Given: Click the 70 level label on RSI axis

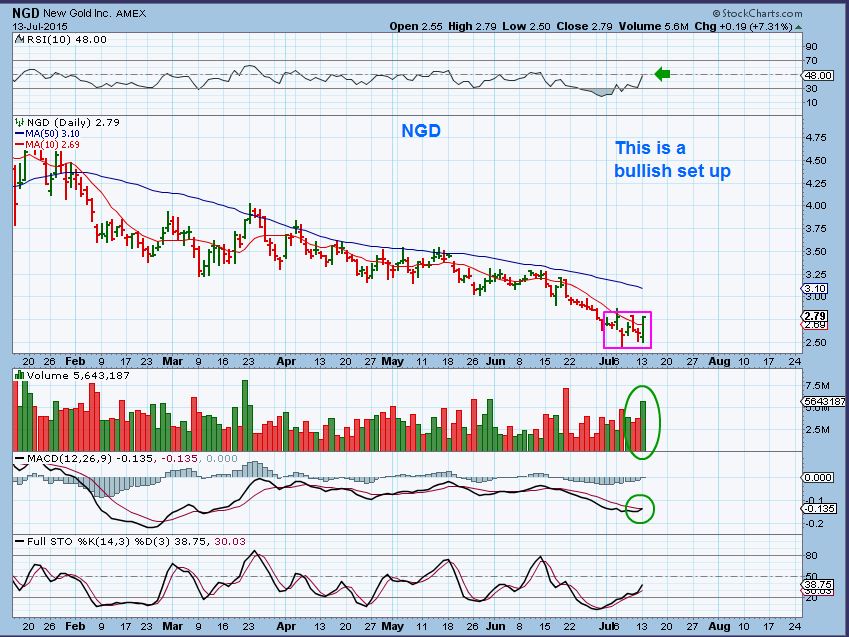Looking at the screenshot, I should [811, 61].
